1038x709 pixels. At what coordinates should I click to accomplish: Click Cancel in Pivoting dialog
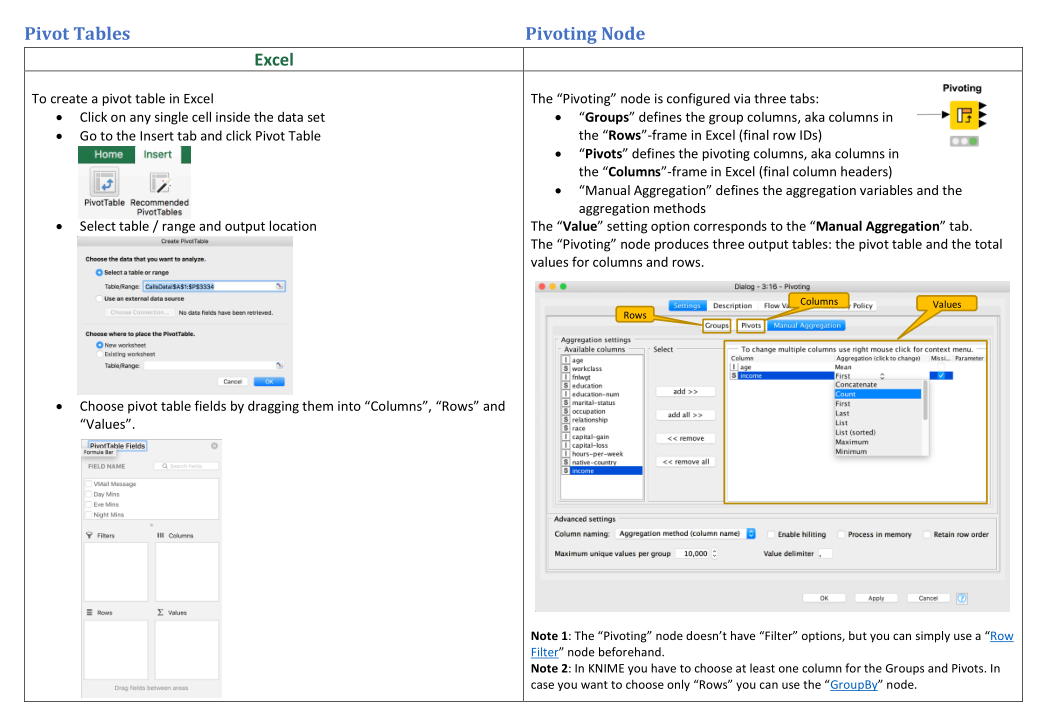click(x=928, y=598)
